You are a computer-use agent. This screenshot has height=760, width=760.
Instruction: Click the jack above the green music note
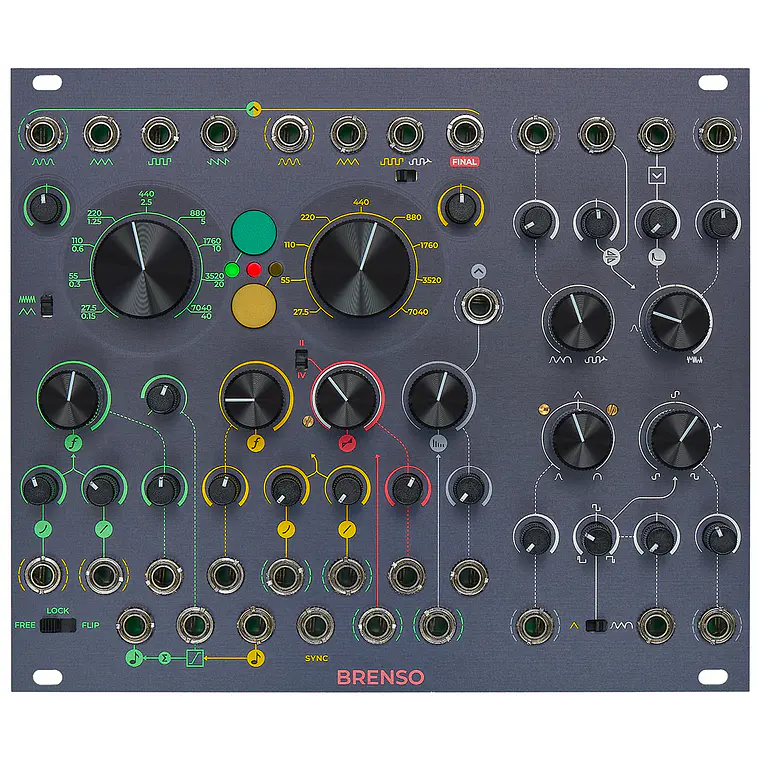(x=135, y=625)
